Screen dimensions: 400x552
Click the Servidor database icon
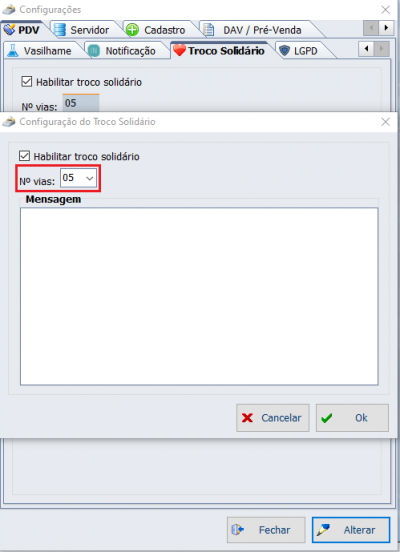[x=60, y=30]
